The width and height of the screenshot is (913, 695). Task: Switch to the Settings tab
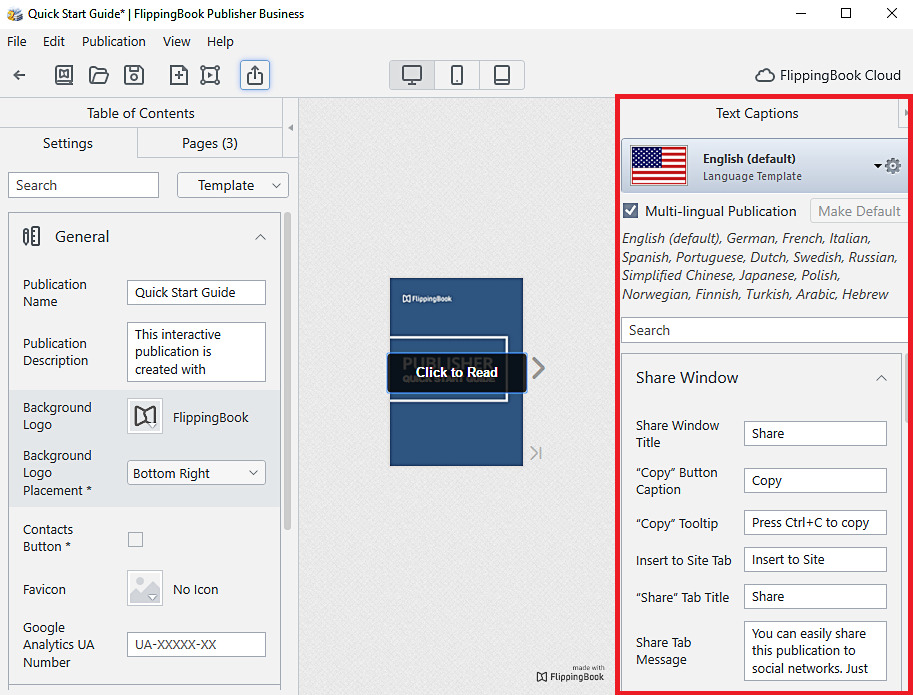(x=68, y=143)
